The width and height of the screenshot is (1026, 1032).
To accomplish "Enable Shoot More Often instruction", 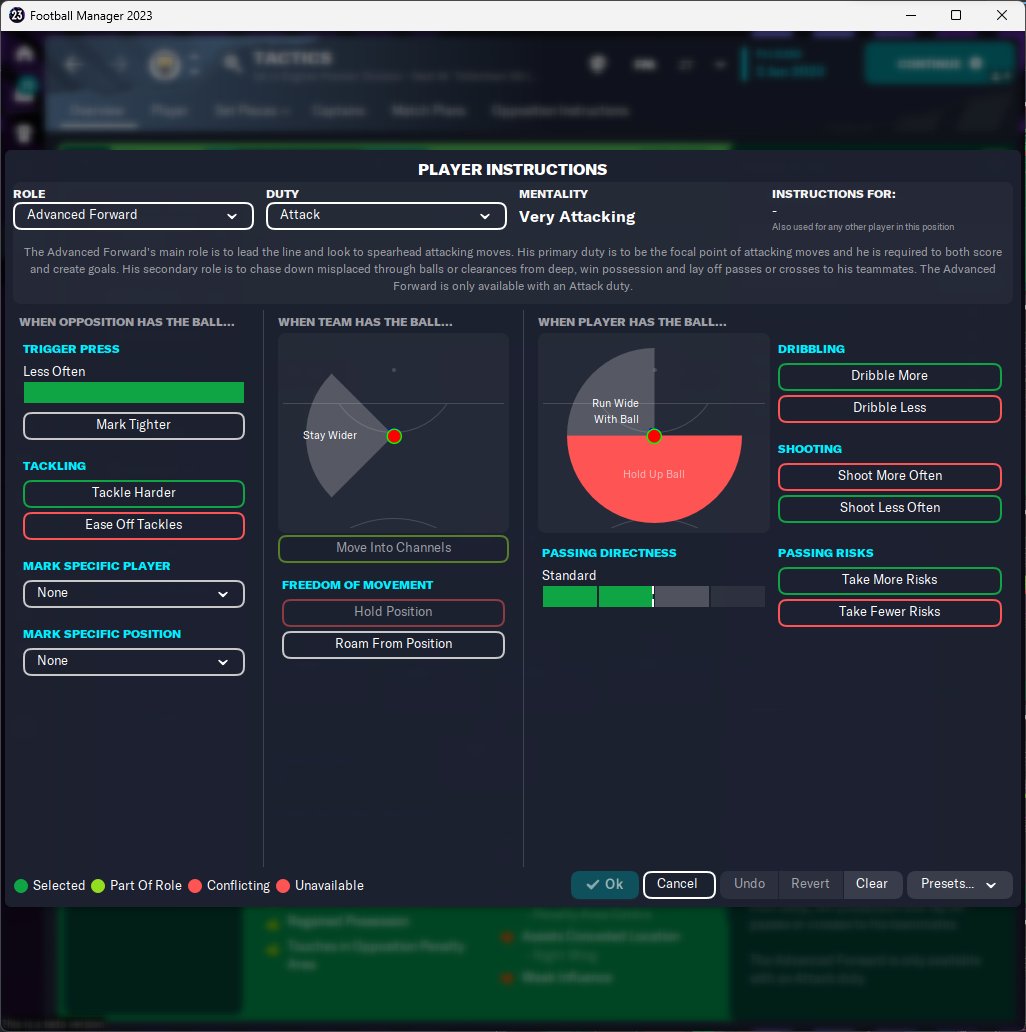I will click(890, 476).
